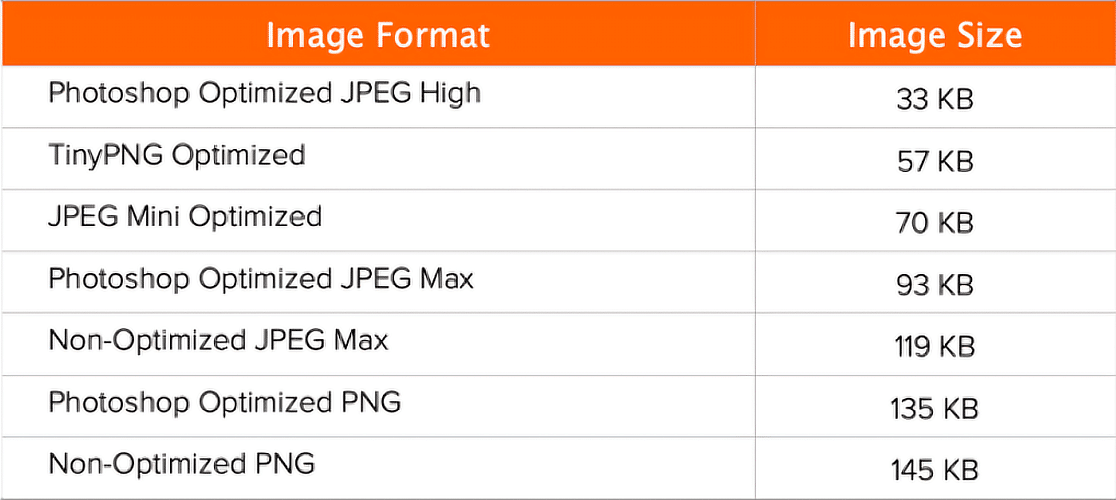Click the 119 KB size value
Image resolution: width=1116 pixels, height=500 pixels.
tap(934, 346)
